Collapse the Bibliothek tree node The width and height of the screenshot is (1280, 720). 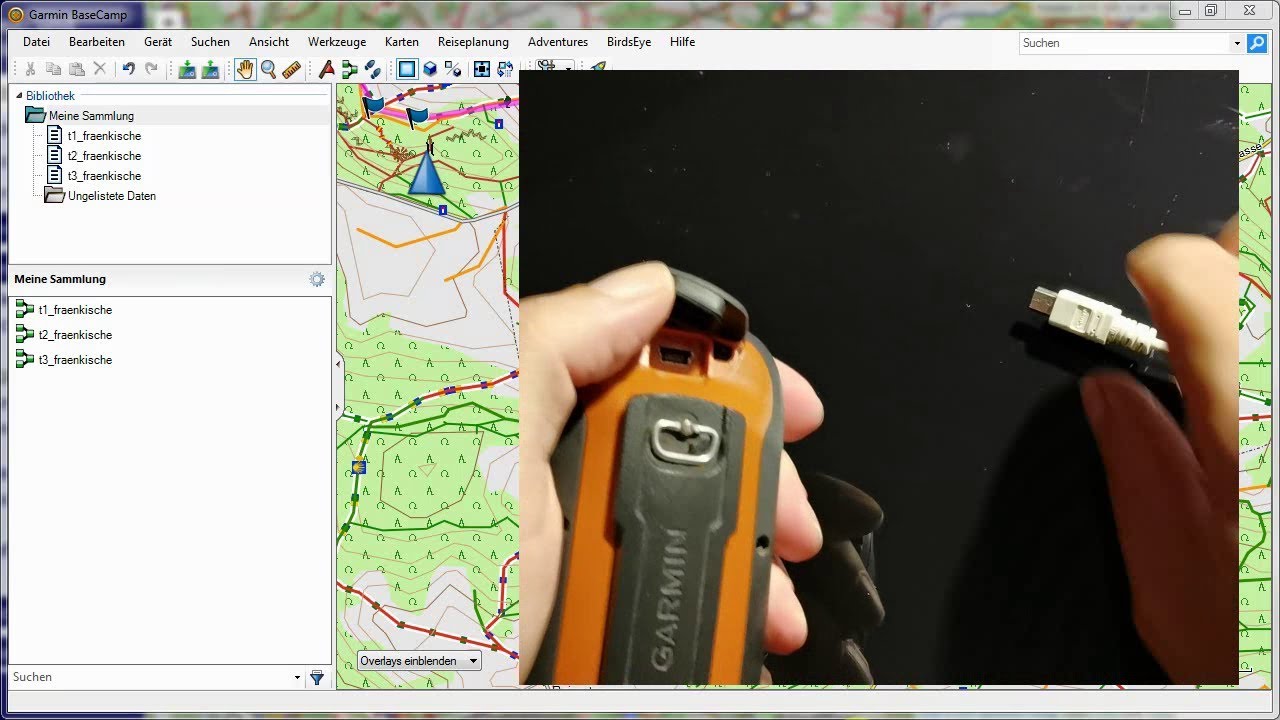click(18, 96)
